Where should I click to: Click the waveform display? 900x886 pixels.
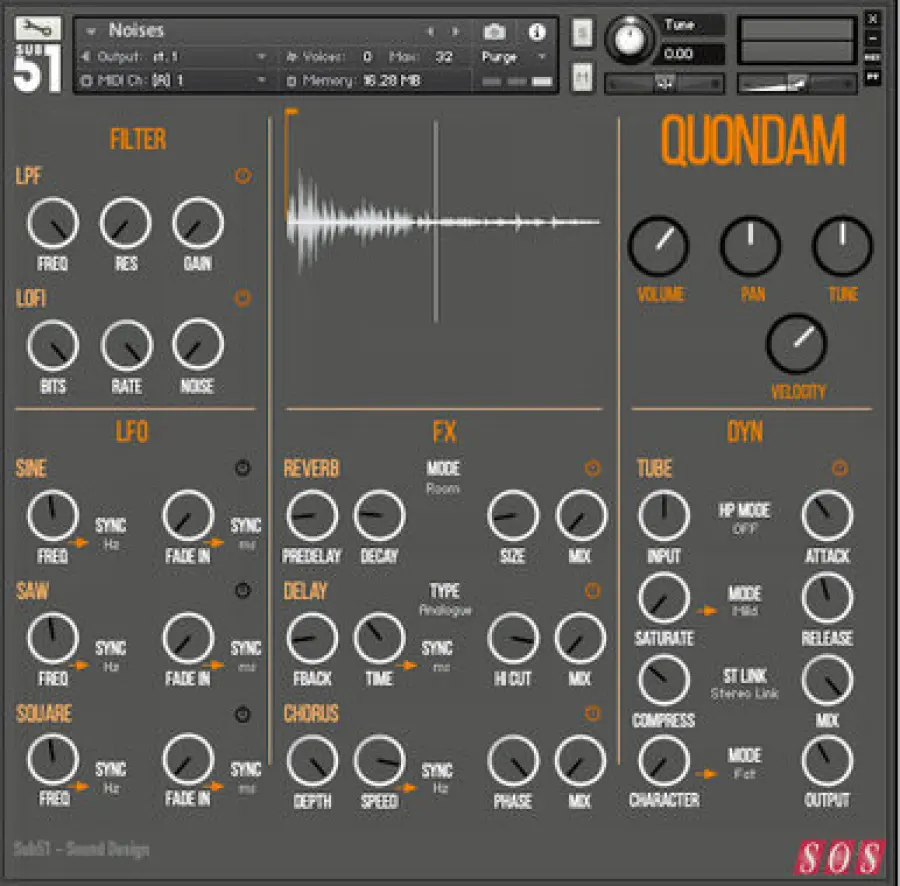pos(443,222)
